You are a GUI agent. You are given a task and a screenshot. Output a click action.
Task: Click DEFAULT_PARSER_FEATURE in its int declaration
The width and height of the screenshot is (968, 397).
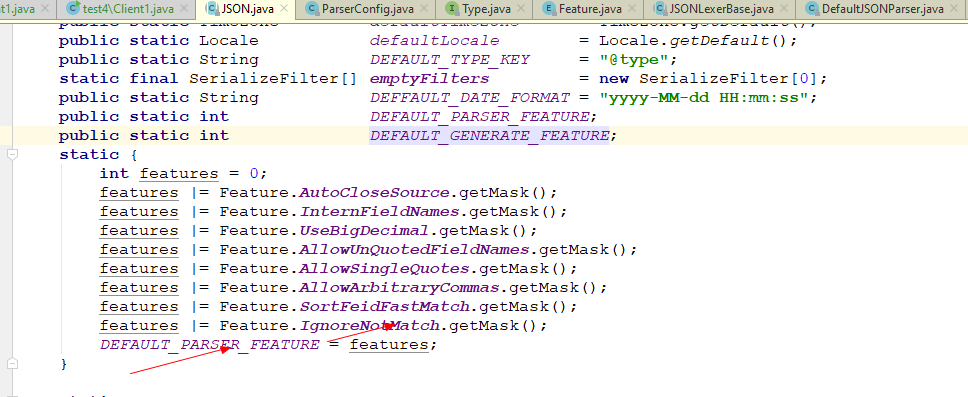click(x=480, y=116)
